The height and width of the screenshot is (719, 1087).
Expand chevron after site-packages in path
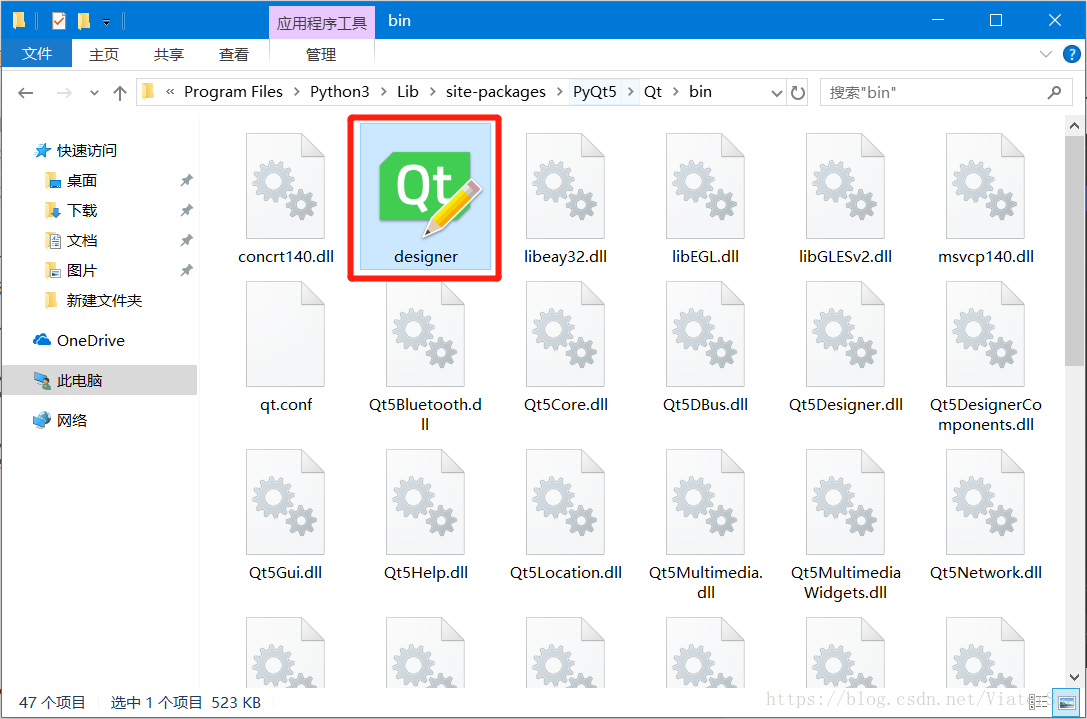(x=559, y=92)
